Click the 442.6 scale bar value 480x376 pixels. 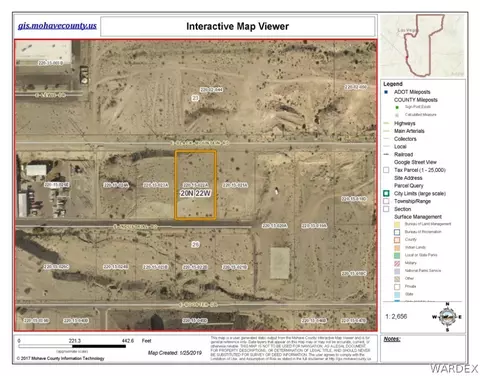[127, 341]
